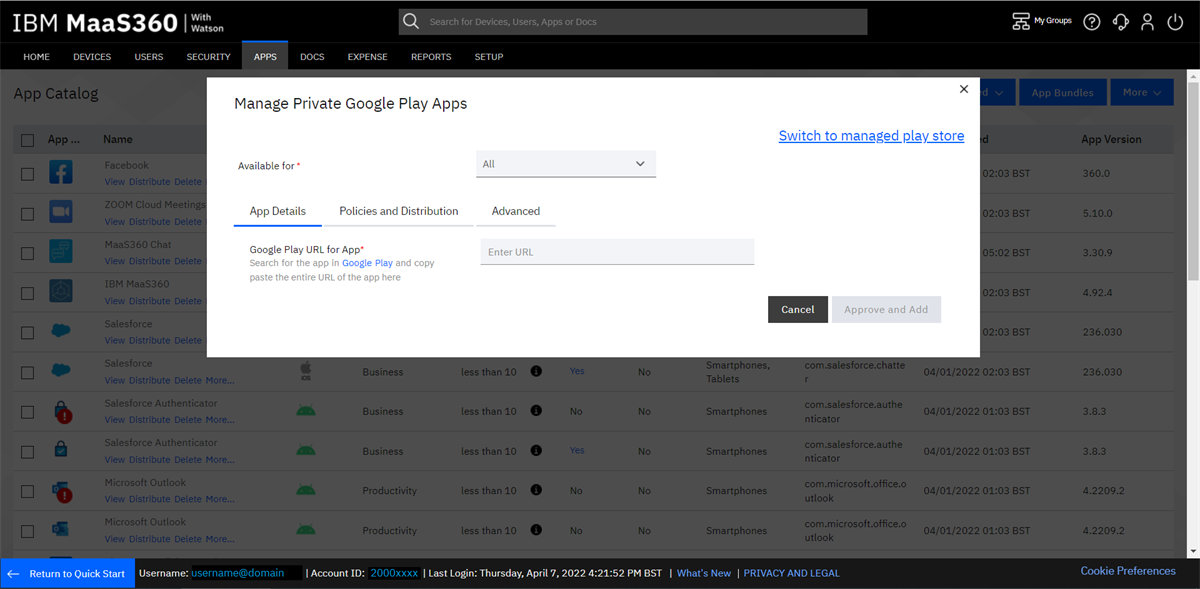Click the info icon in the Salesforce row
The width and height of the screenshot is (1200, 589).
click(536, 371)
